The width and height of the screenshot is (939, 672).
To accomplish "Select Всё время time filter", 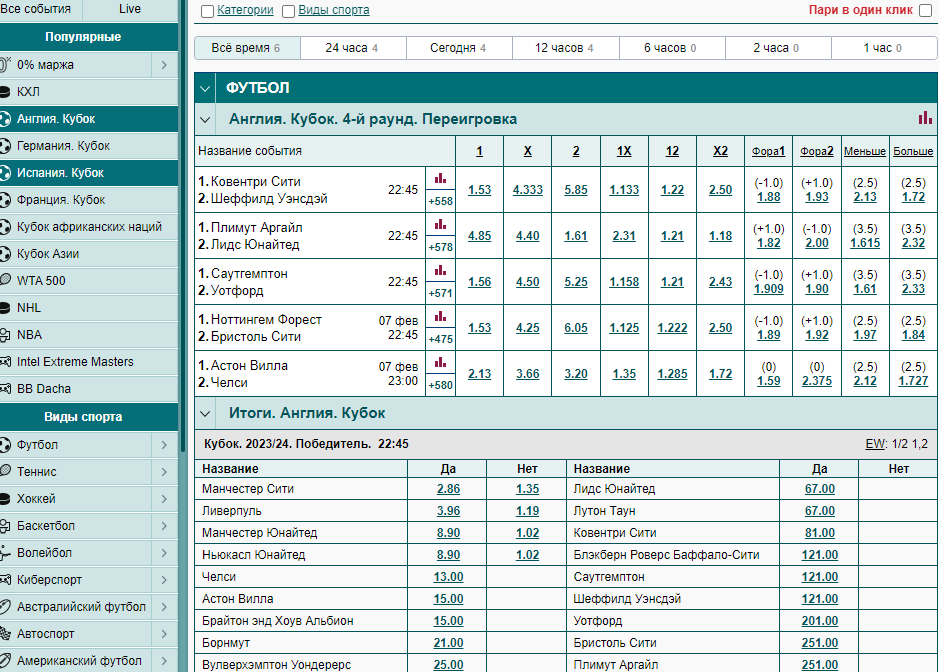I will [x=247, y=48].
